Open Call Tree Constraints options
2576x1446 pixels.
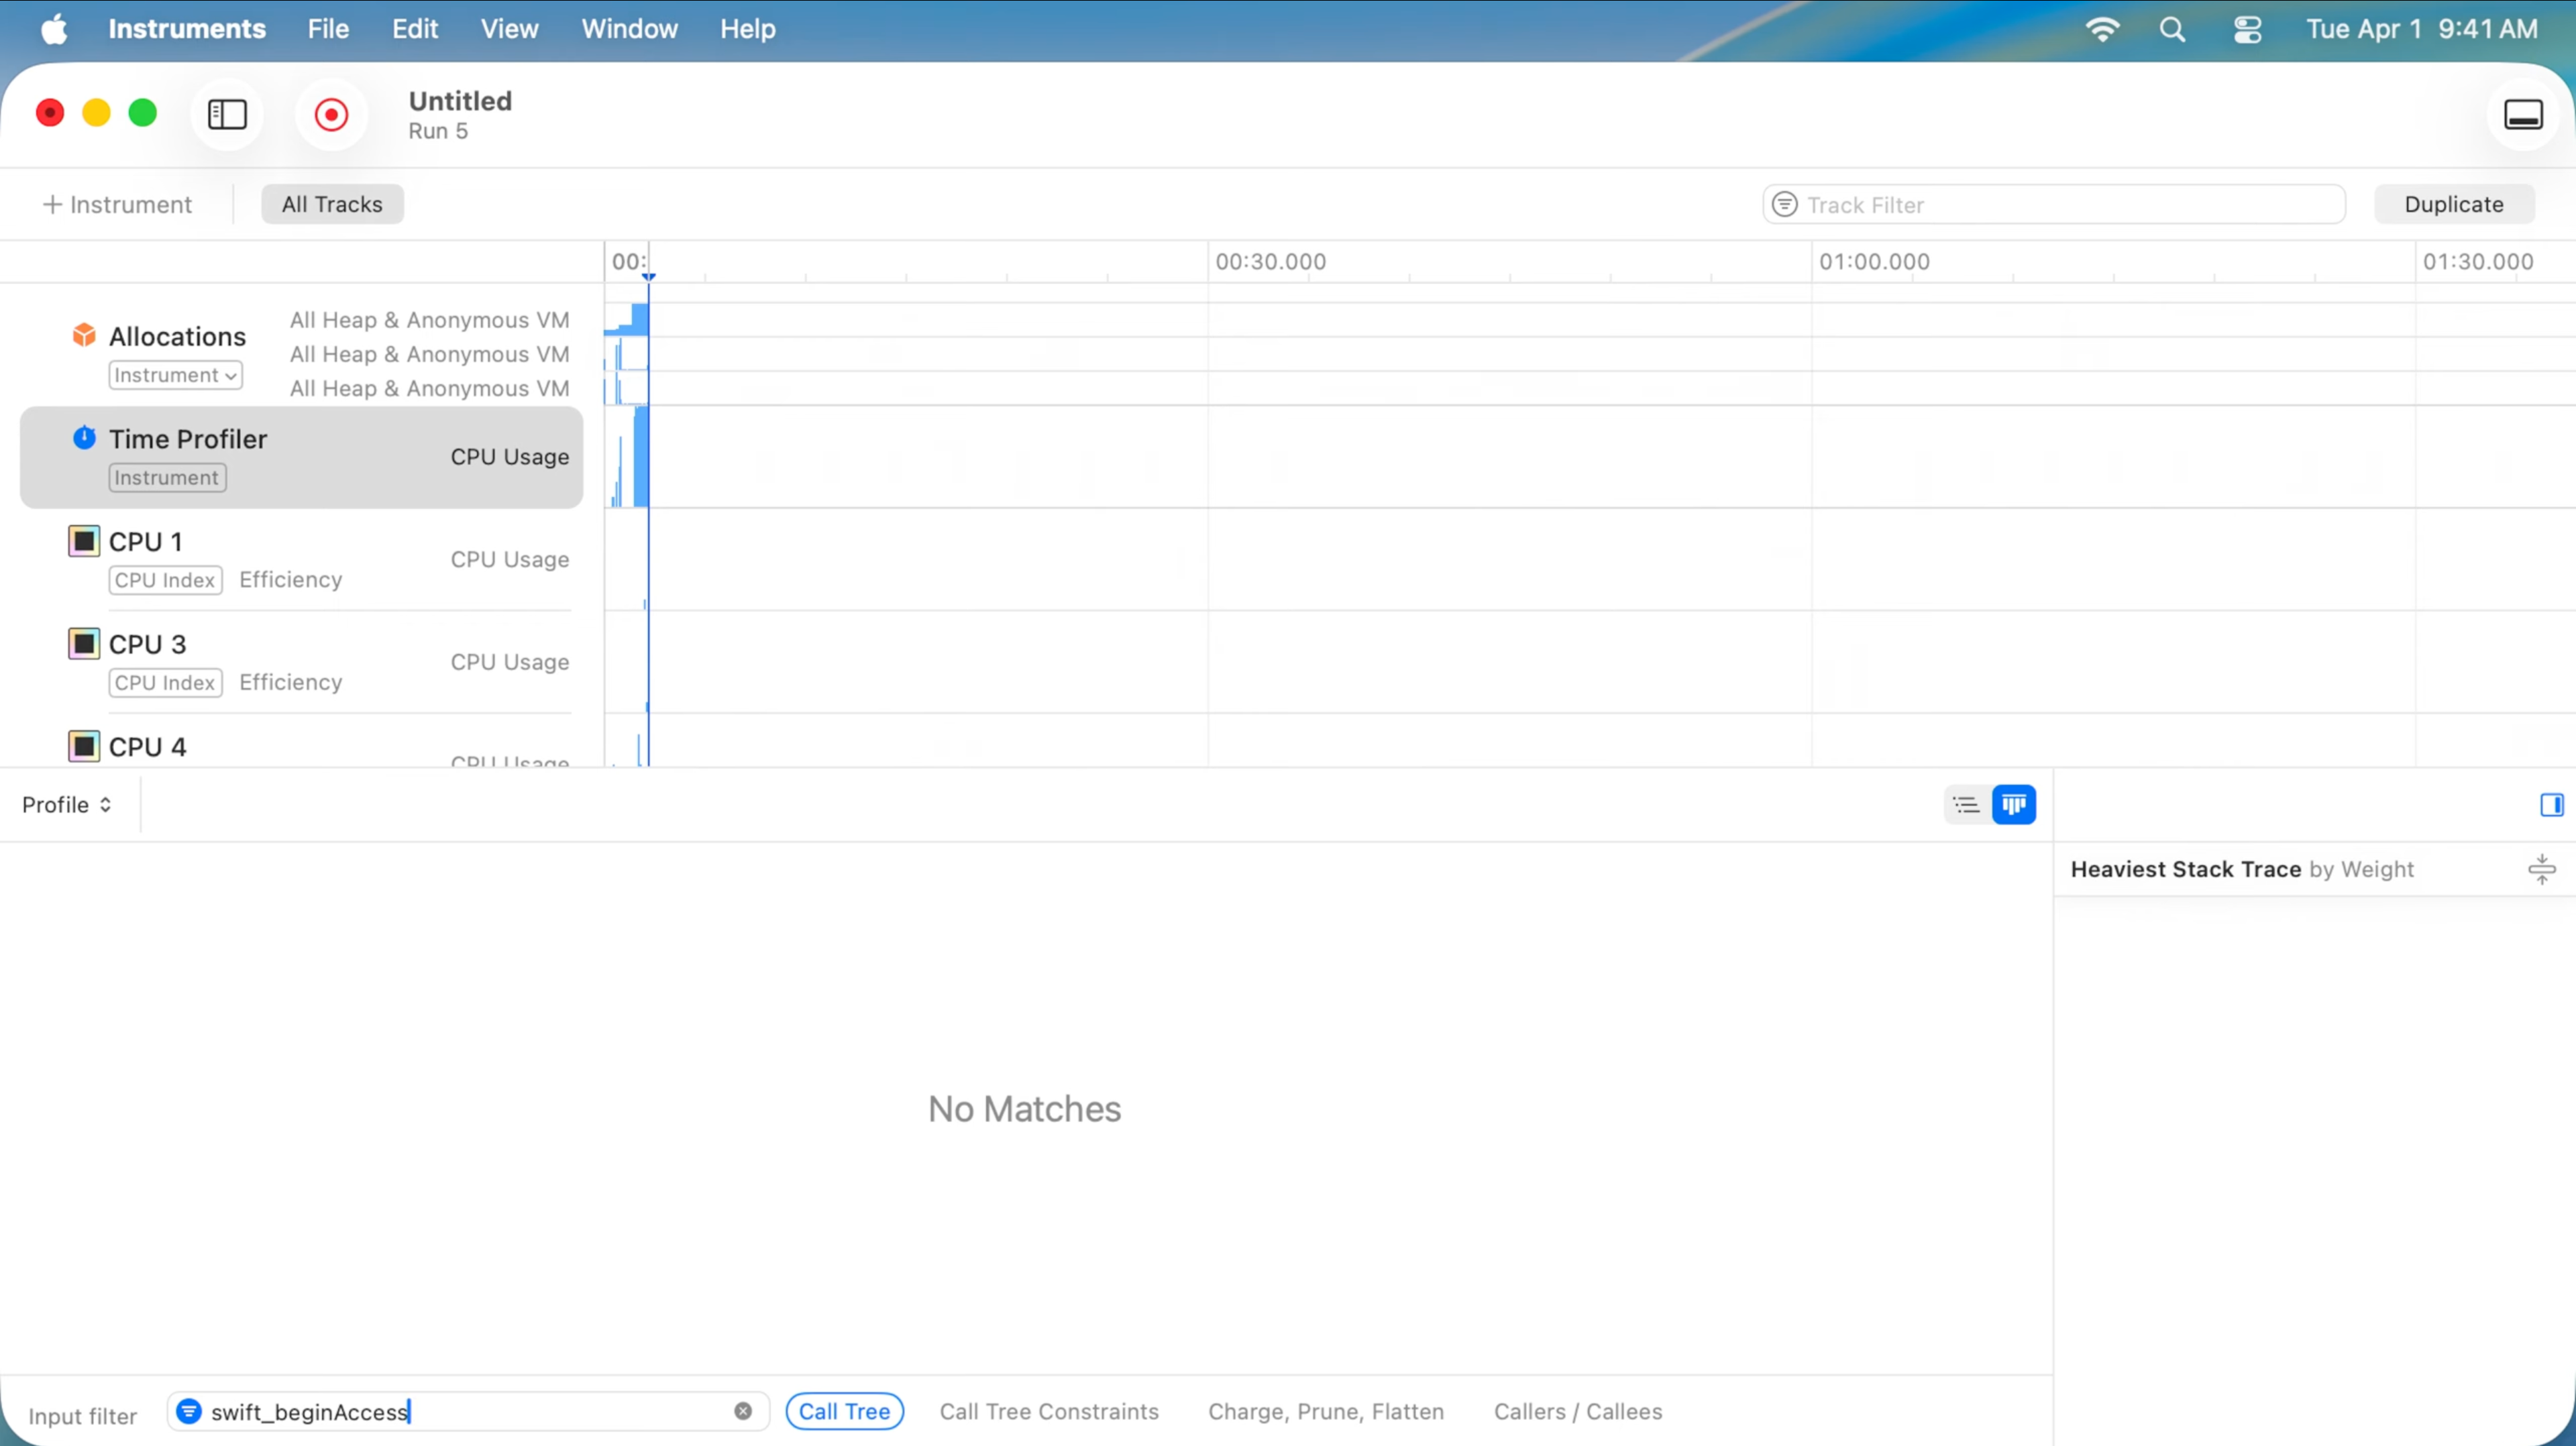coord(1049,1411)
